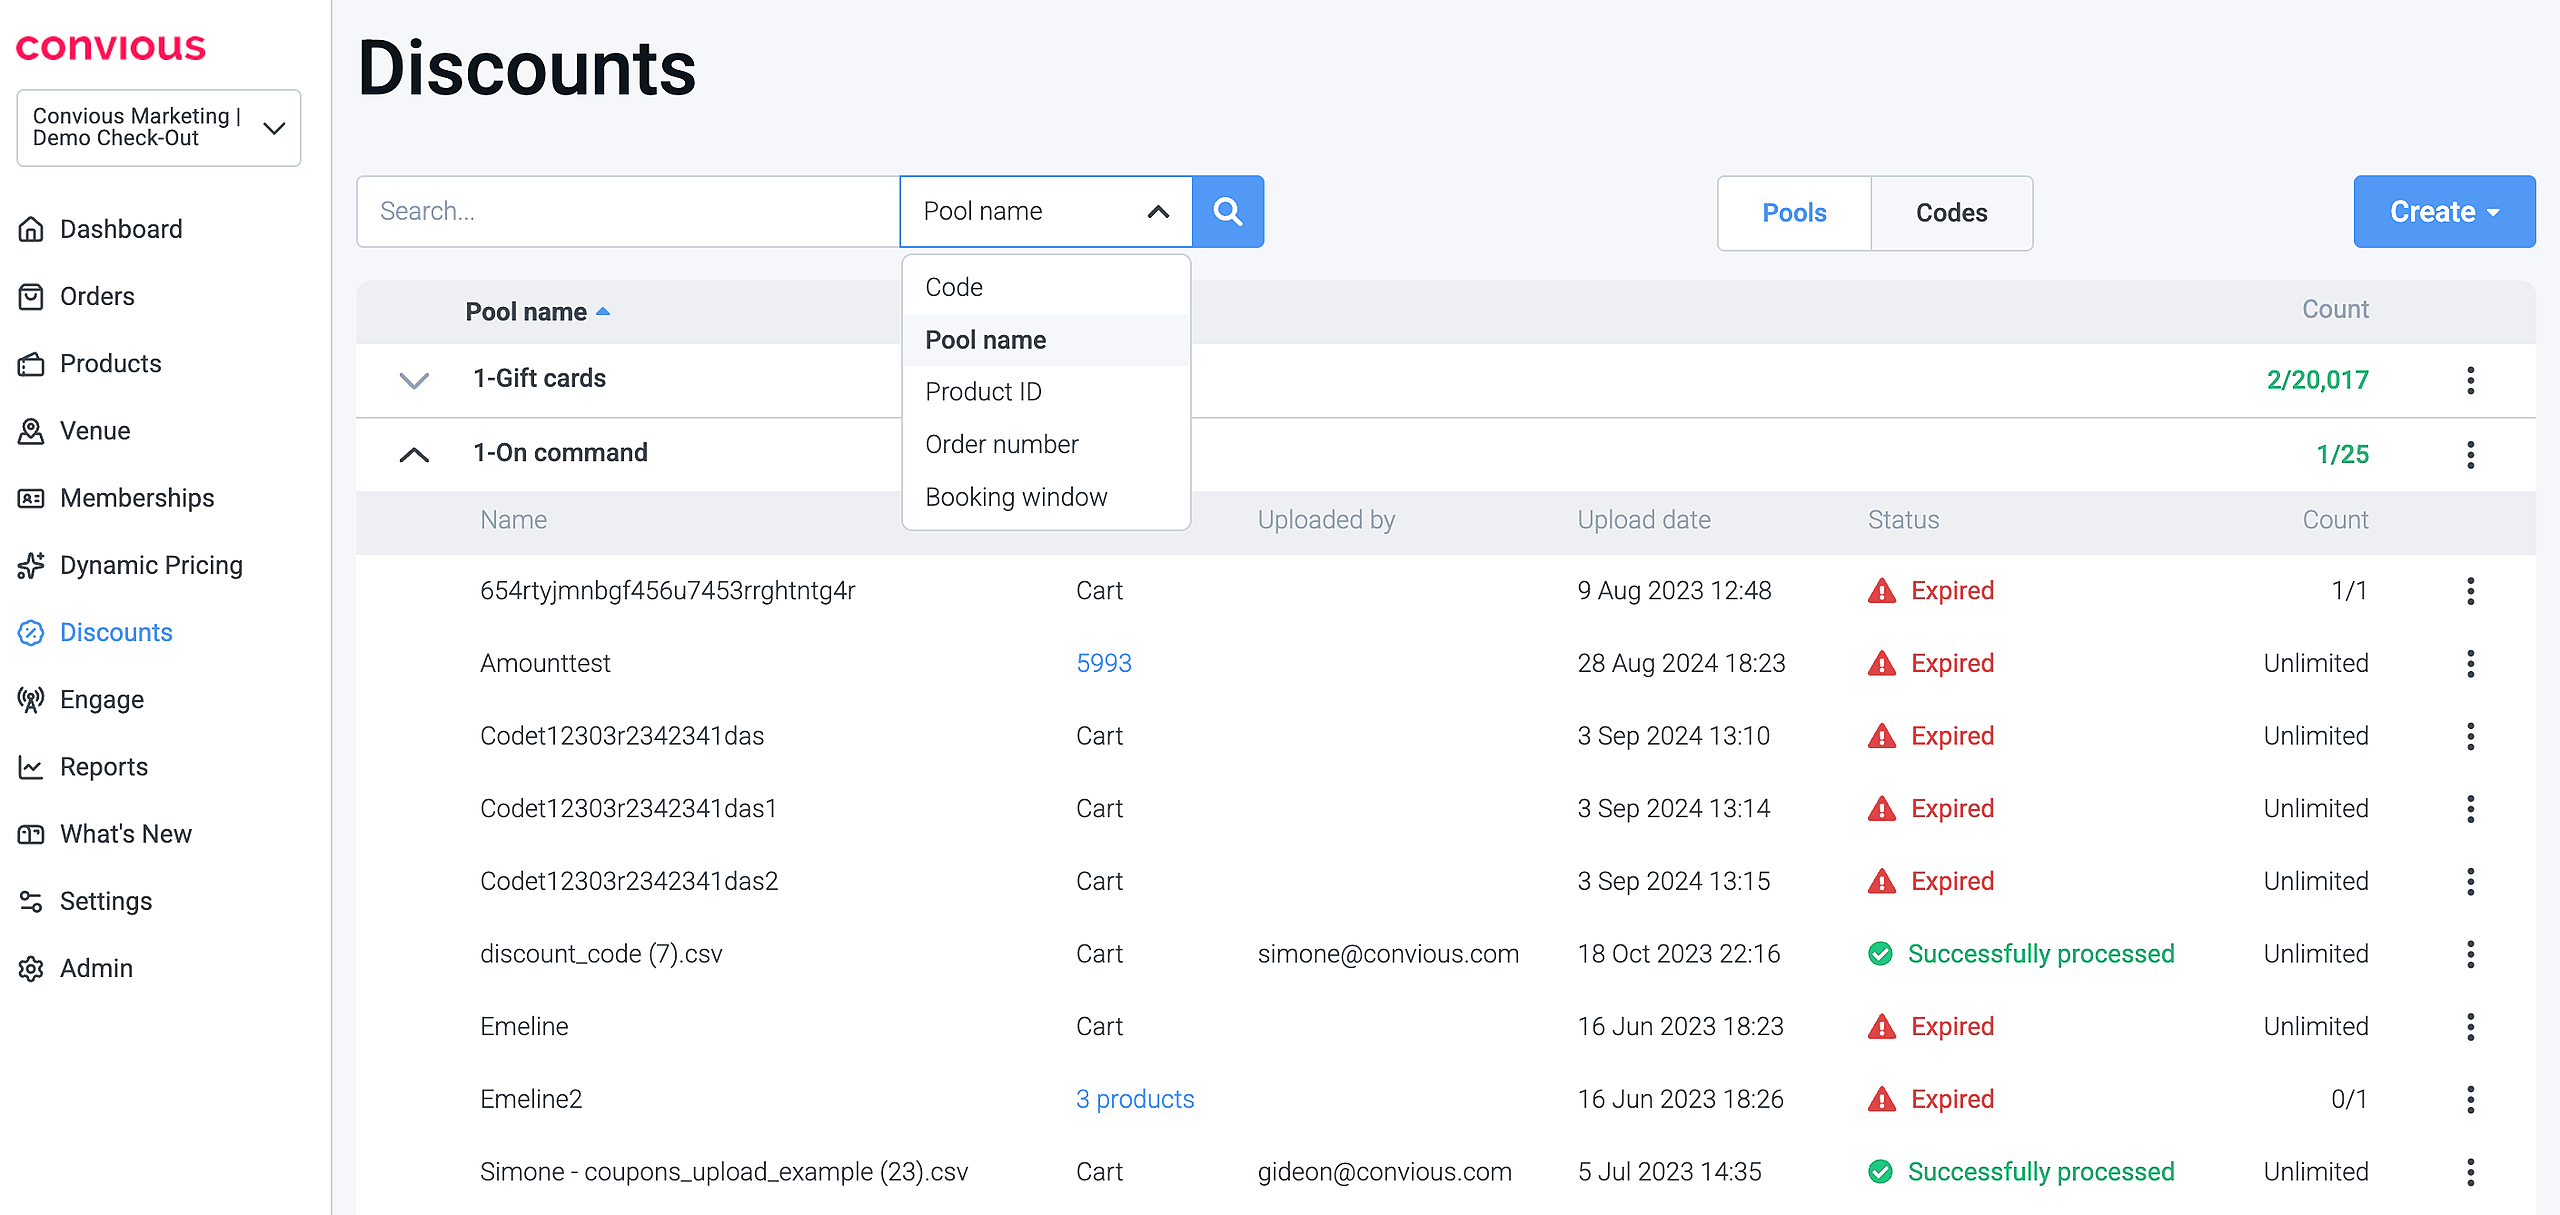Open the 5993 product link
Screen dimensions: 2560x1215
click(x=1103, y=663)
